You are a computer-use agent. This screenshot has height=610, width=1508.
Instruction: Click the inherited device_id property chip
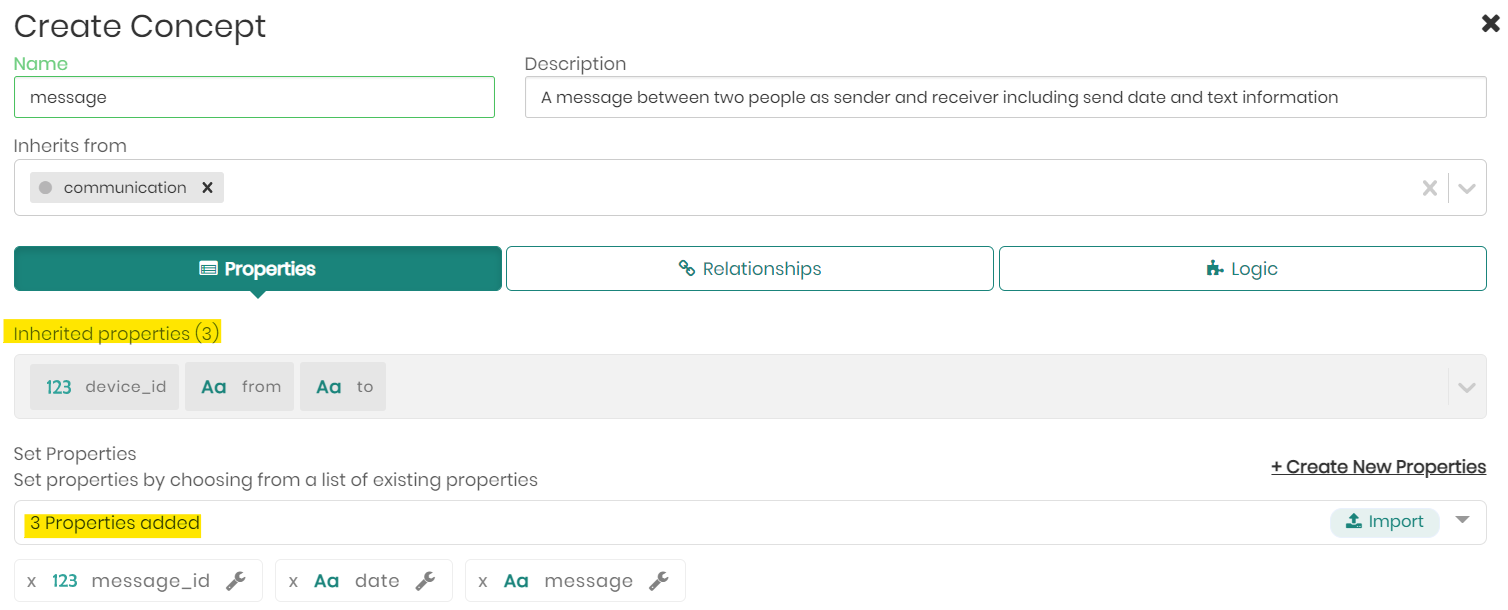tap(105, 387)
